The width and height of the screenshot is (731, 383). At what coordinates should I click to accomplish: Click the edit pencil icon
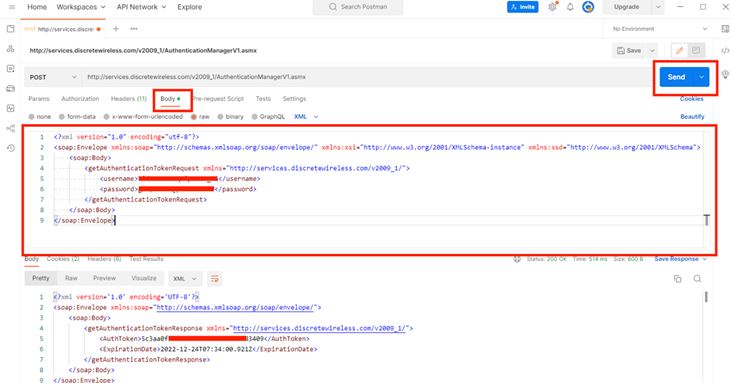[x=679, y=50]
